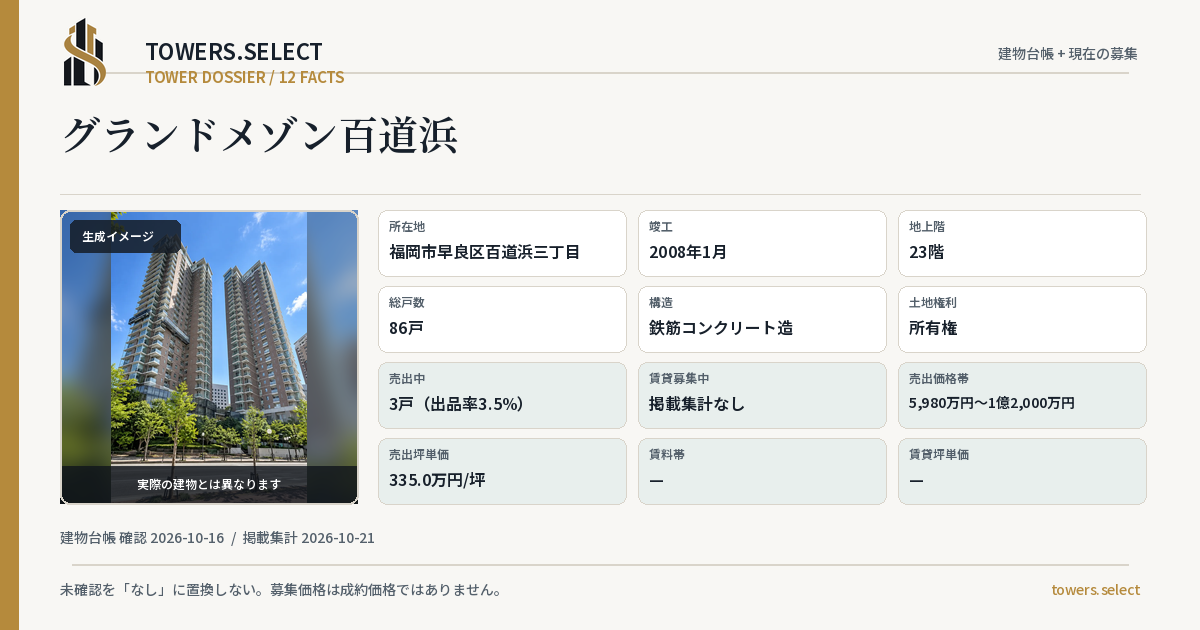Click the Towers.Select building logo icon
This screenshot has height=630, width=1200.
85,52
